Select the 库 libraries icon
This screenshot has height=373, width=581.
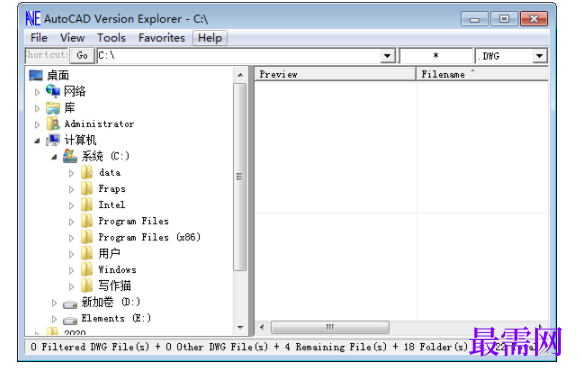pos(53,108)
